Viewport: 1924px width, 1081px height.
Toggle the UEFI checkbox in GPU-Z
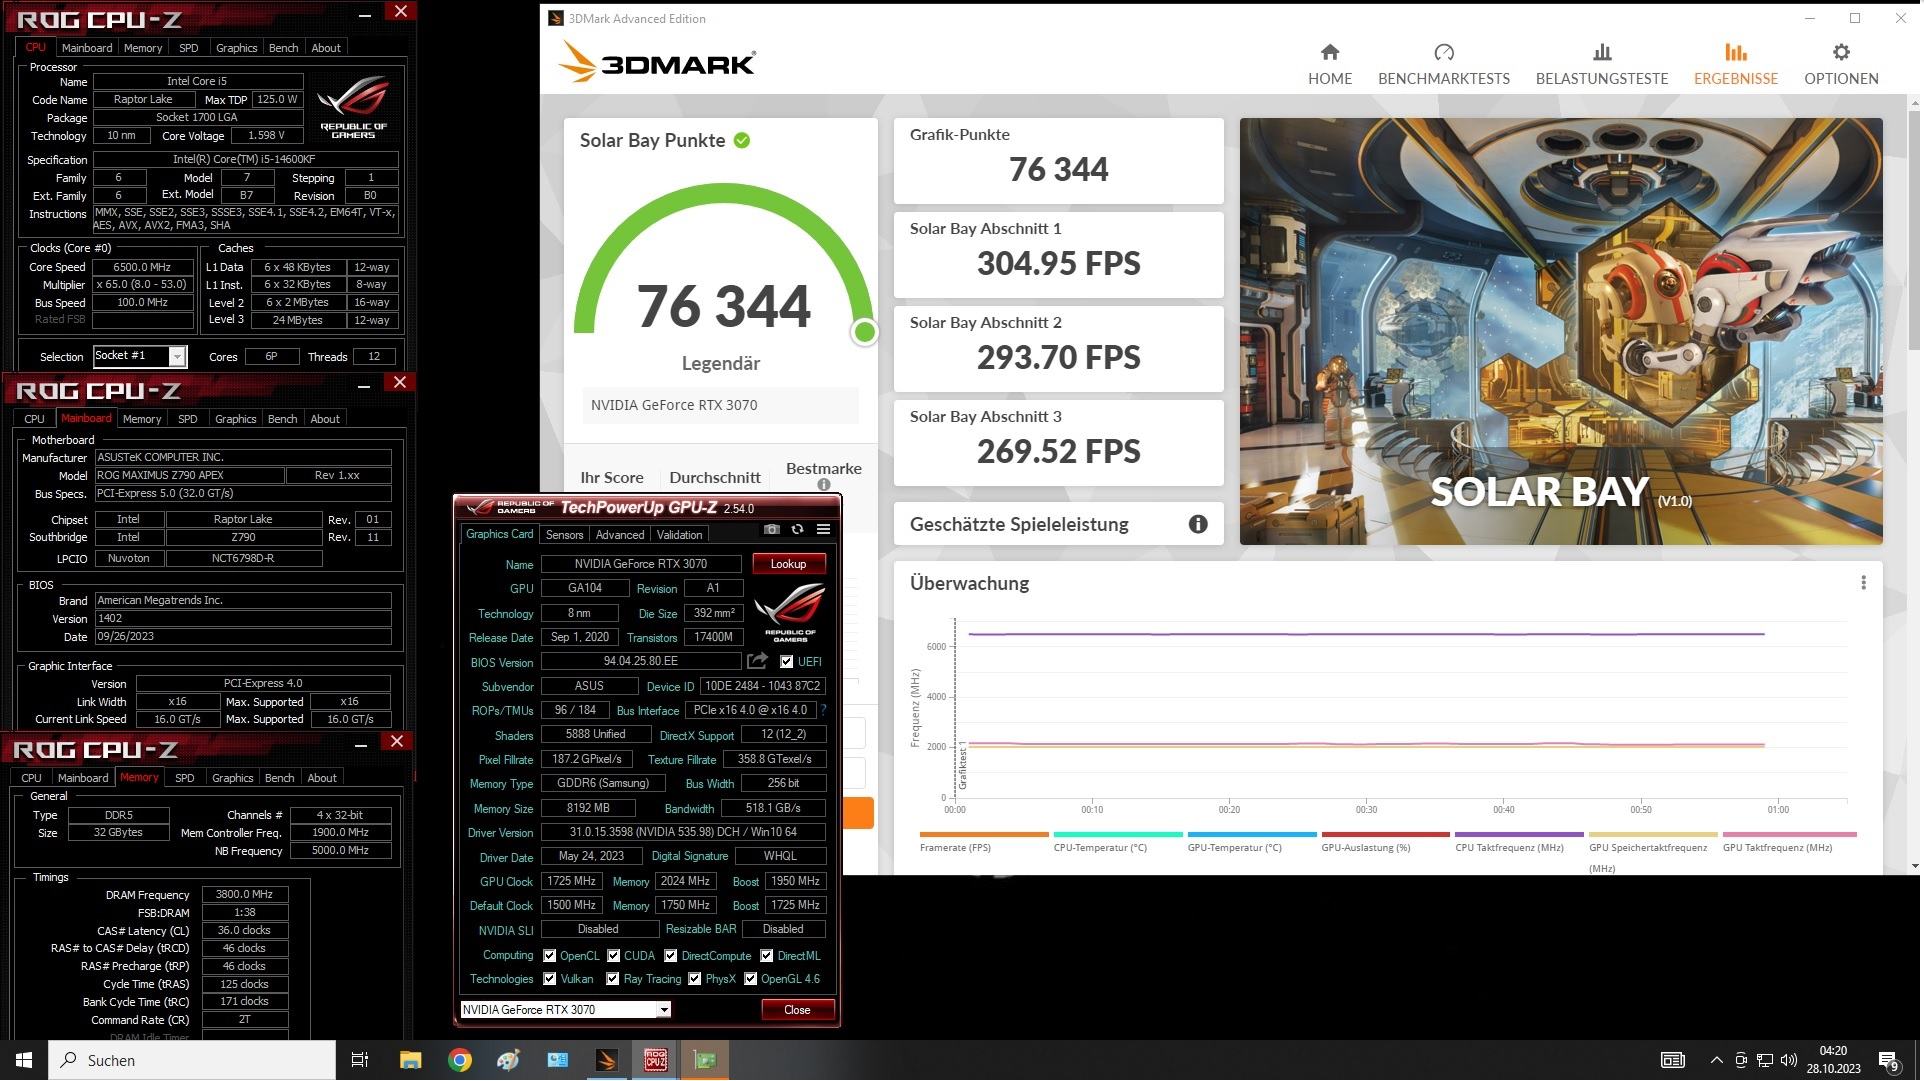[x=788, y=663]
